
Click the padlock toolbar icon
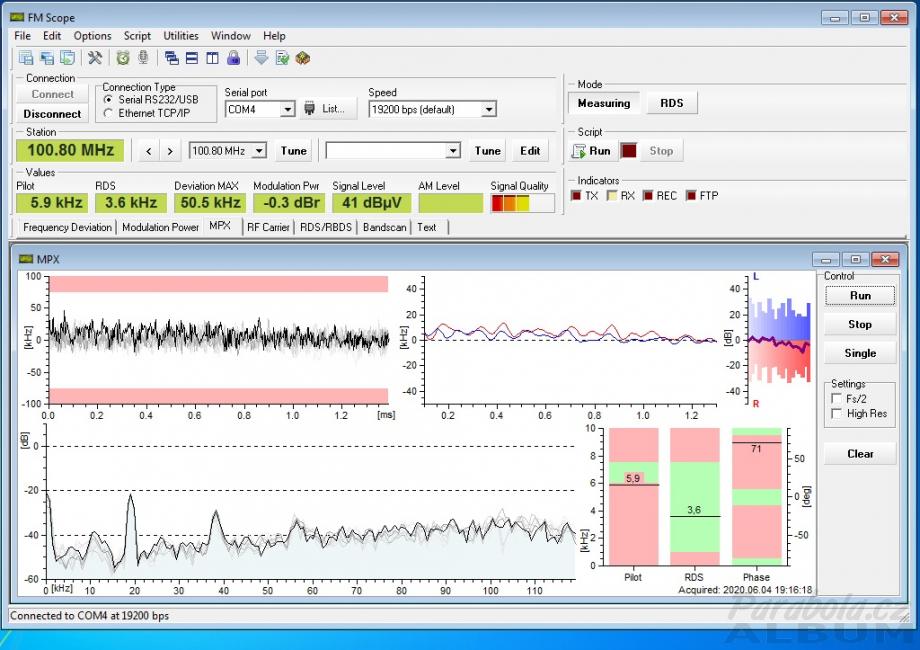pos(234,58)
